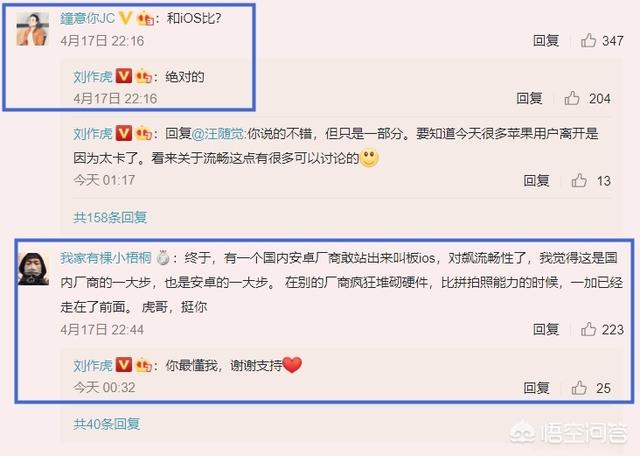
Task: Reply to the 今天 01:17 comment
Action: (536, 180)
